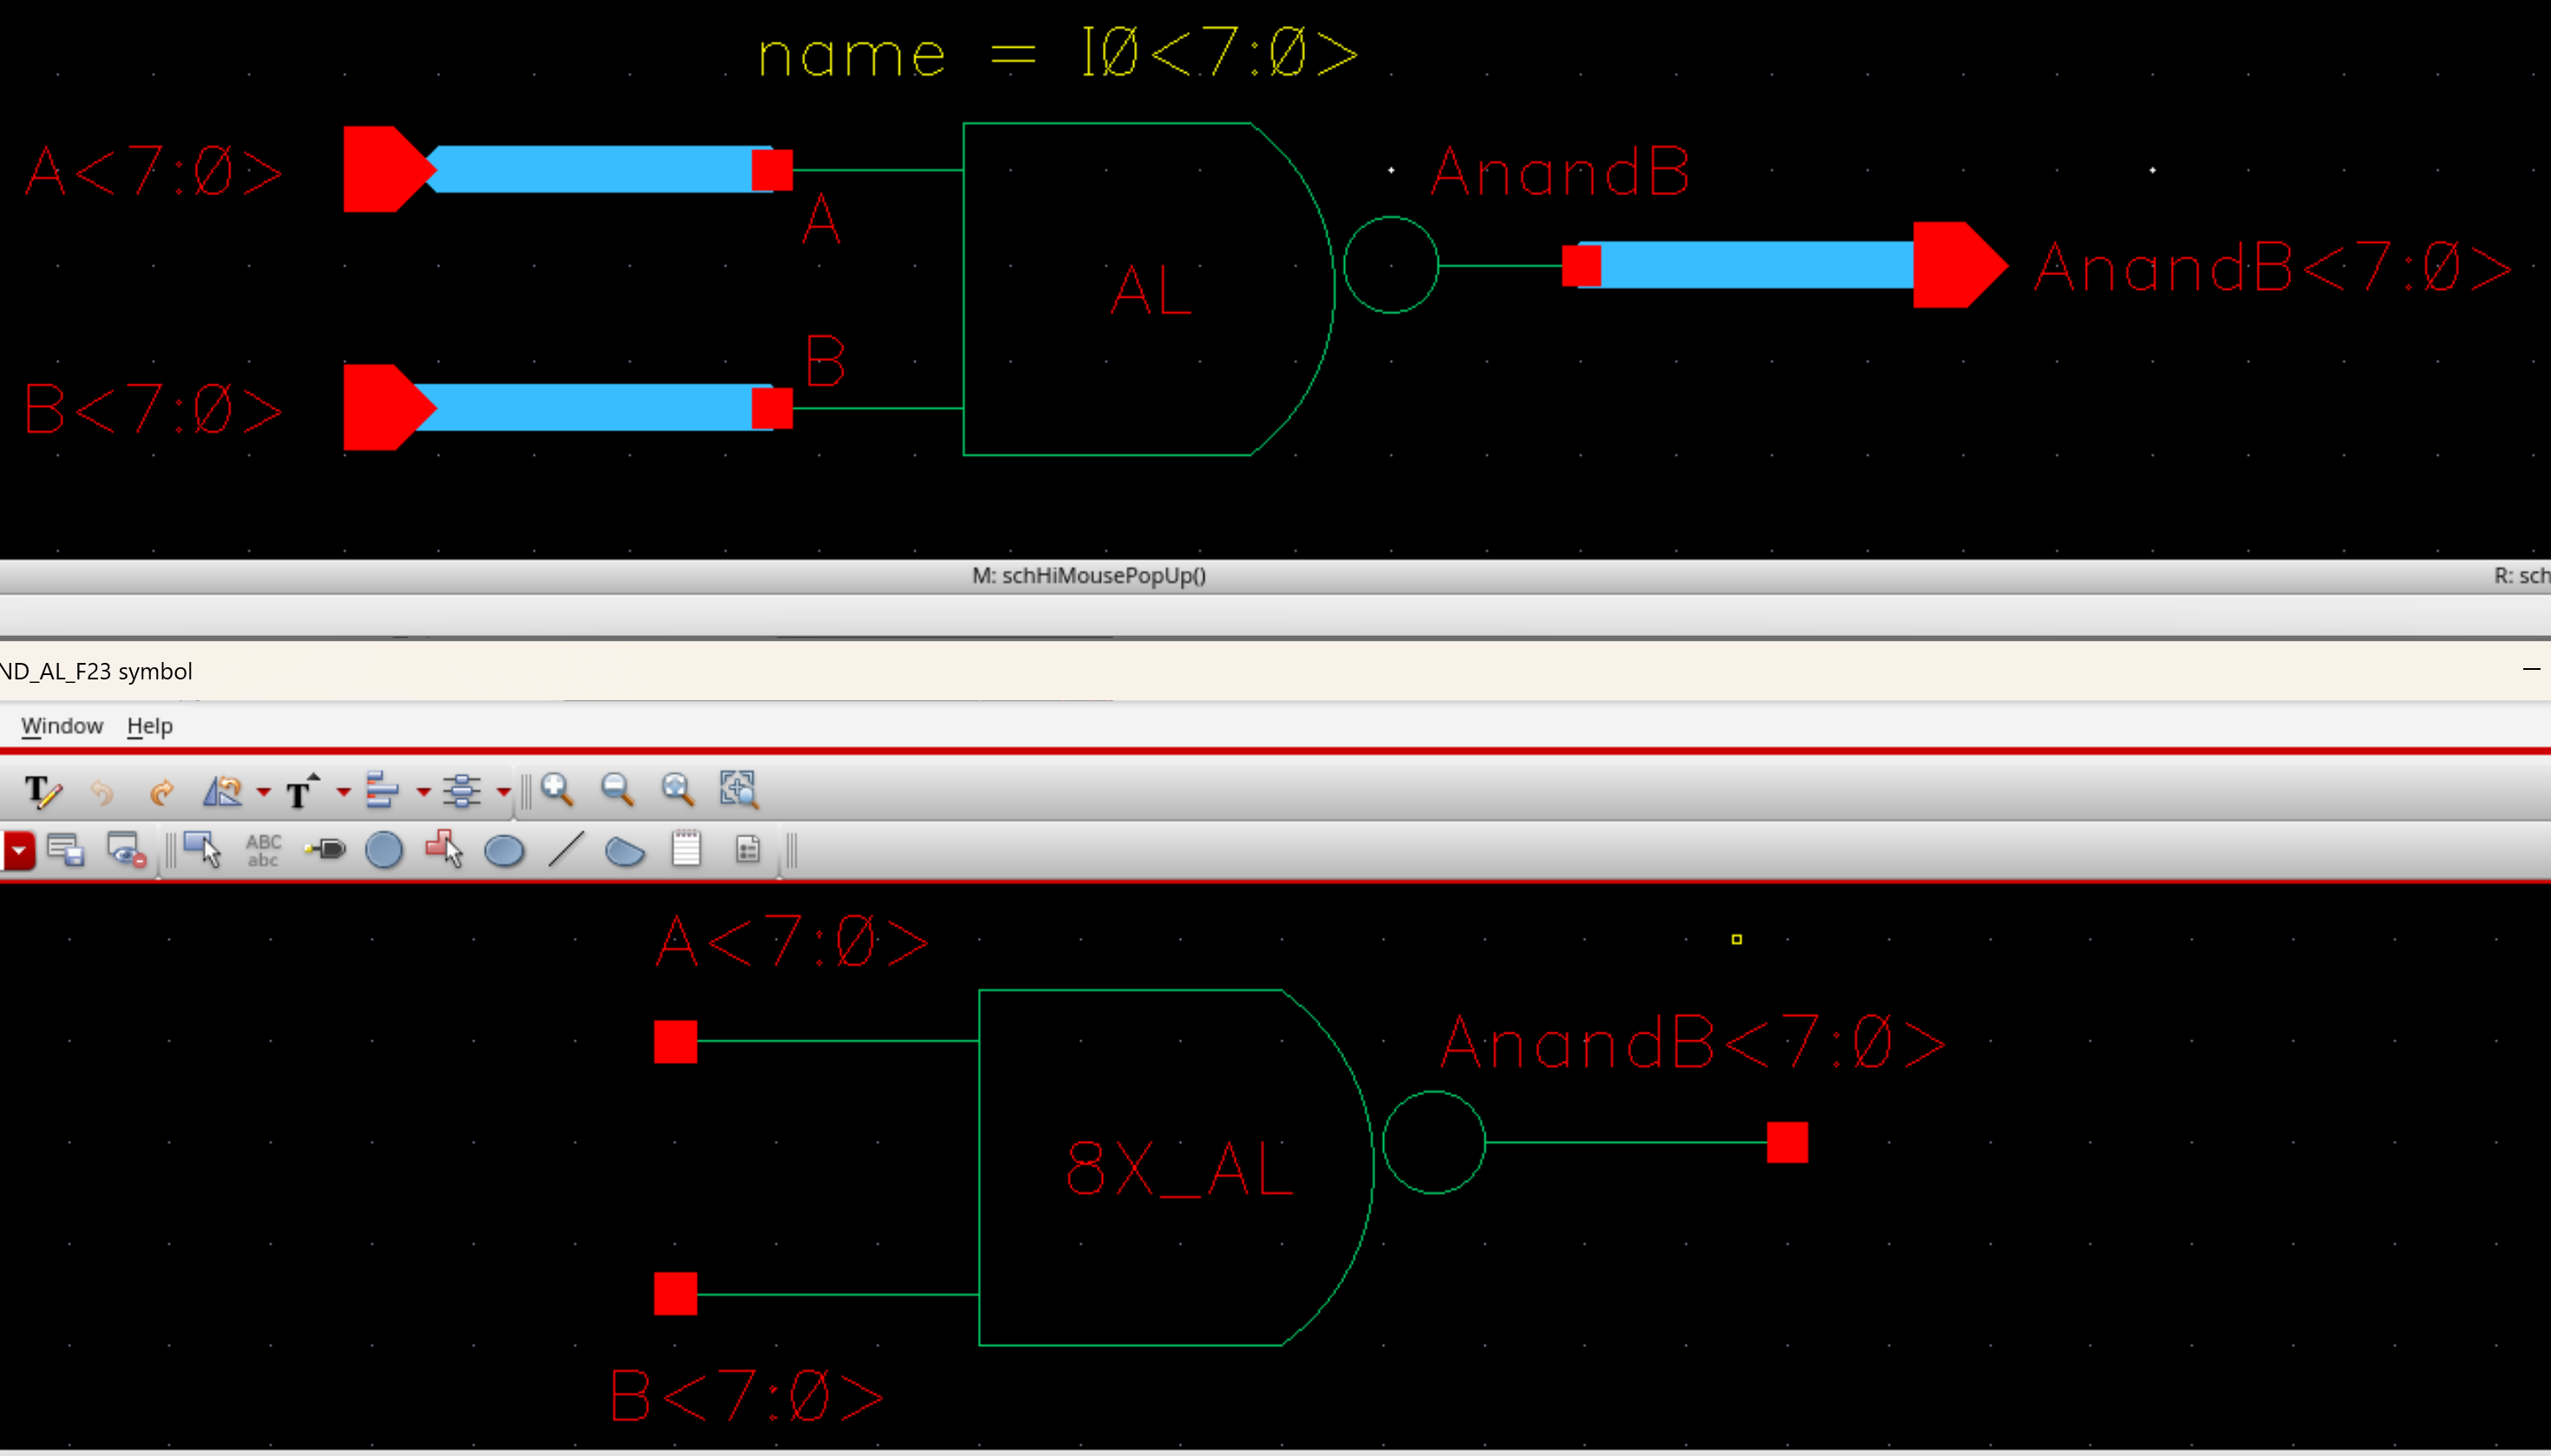Click the Create Arc shape tool
Viewport: 2551px width, 1456px height.
point(625,851)
